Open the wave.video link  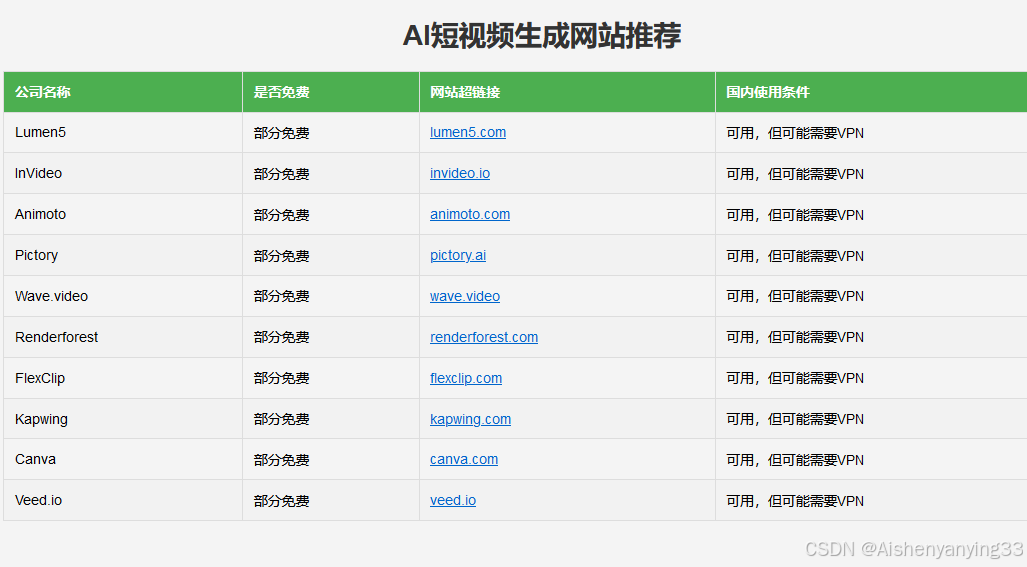465,296
